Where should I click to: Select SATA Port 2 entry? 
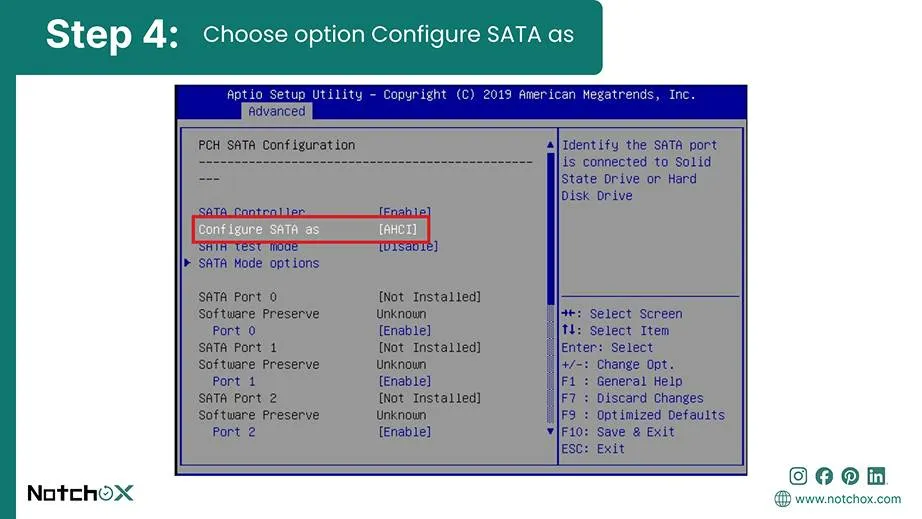[x=237, y=398]
